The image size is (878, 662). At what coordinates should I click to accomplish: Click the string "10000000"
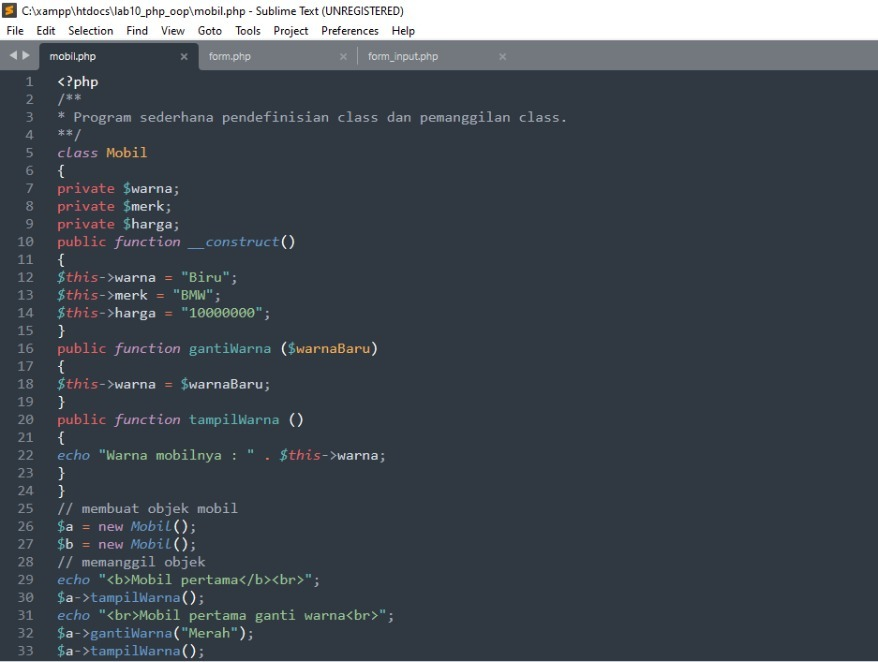221,313
